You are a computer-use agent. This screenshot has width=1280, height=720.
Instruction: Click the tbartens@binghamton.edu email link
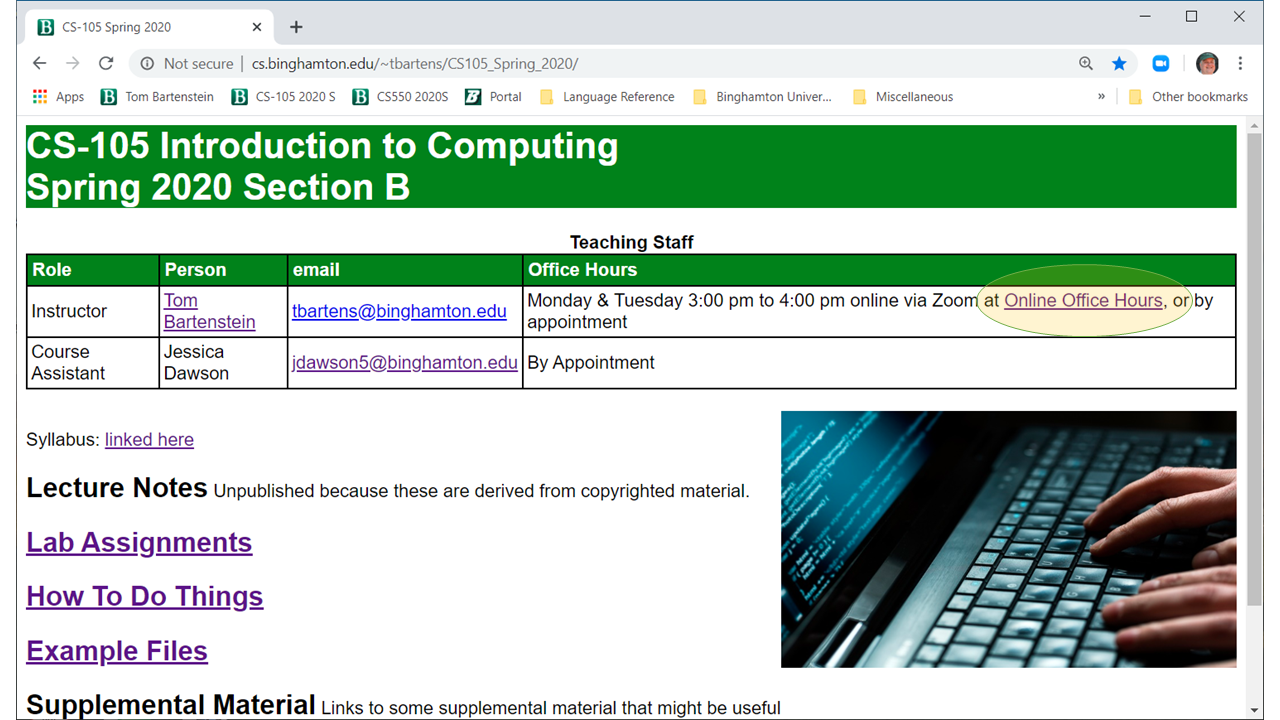point(399,311)
